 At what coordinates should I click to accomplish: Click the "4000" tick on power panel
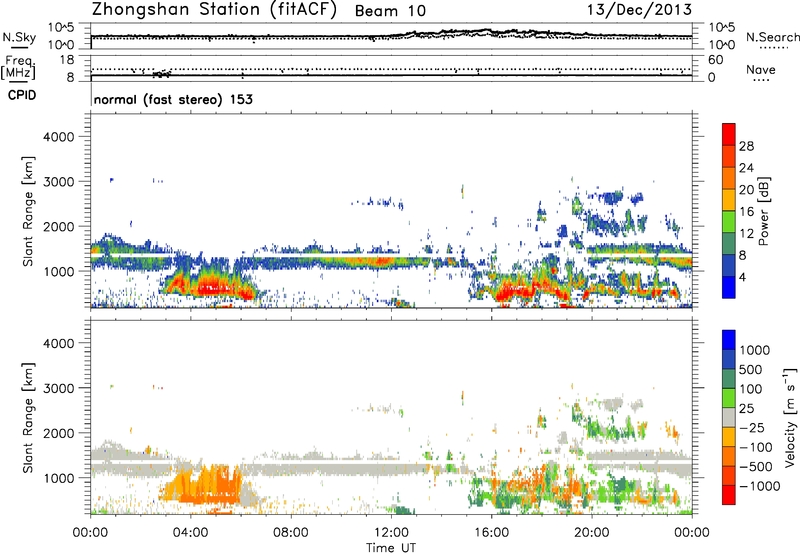pyautogui.click(x=58, y=137)
